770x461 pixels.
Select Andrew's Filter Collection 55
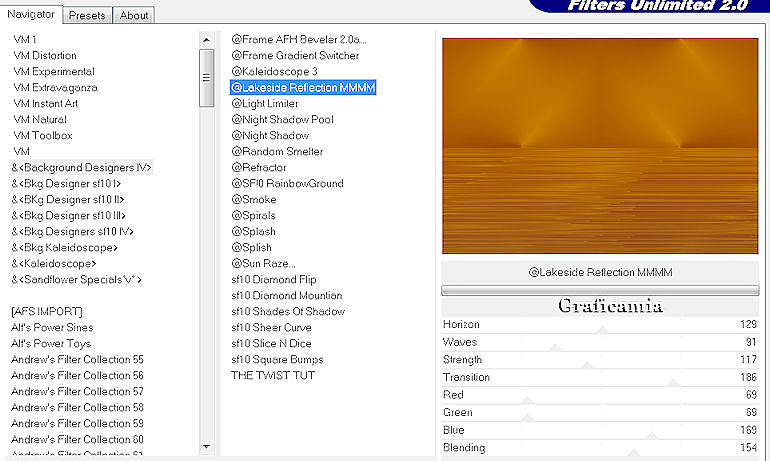pos(77,359)
